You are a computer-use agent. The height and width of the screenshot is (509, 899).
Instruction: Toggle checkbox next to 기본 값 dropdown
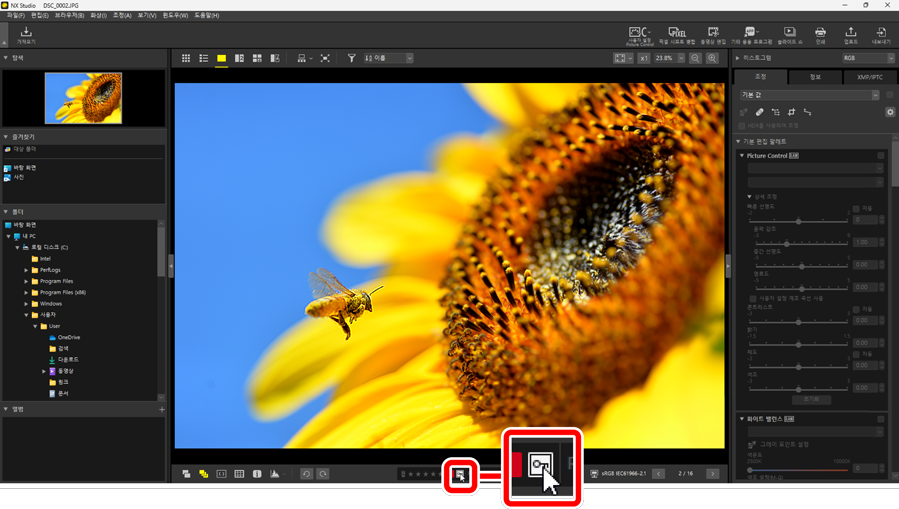tap(889, 95)
